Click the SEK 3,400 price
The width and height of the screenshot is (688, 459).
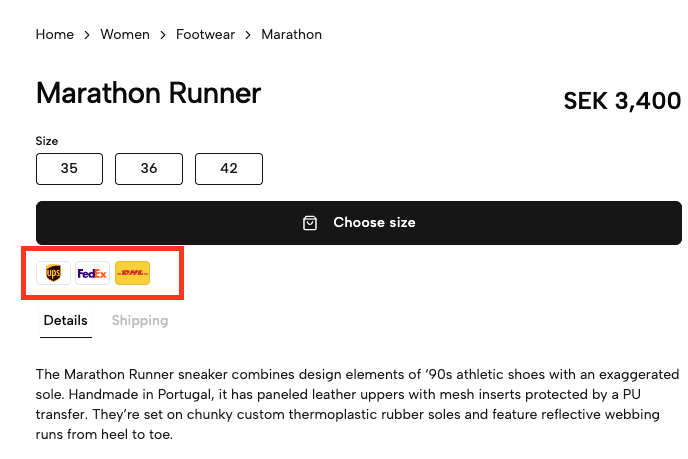[x=622, y=101]
